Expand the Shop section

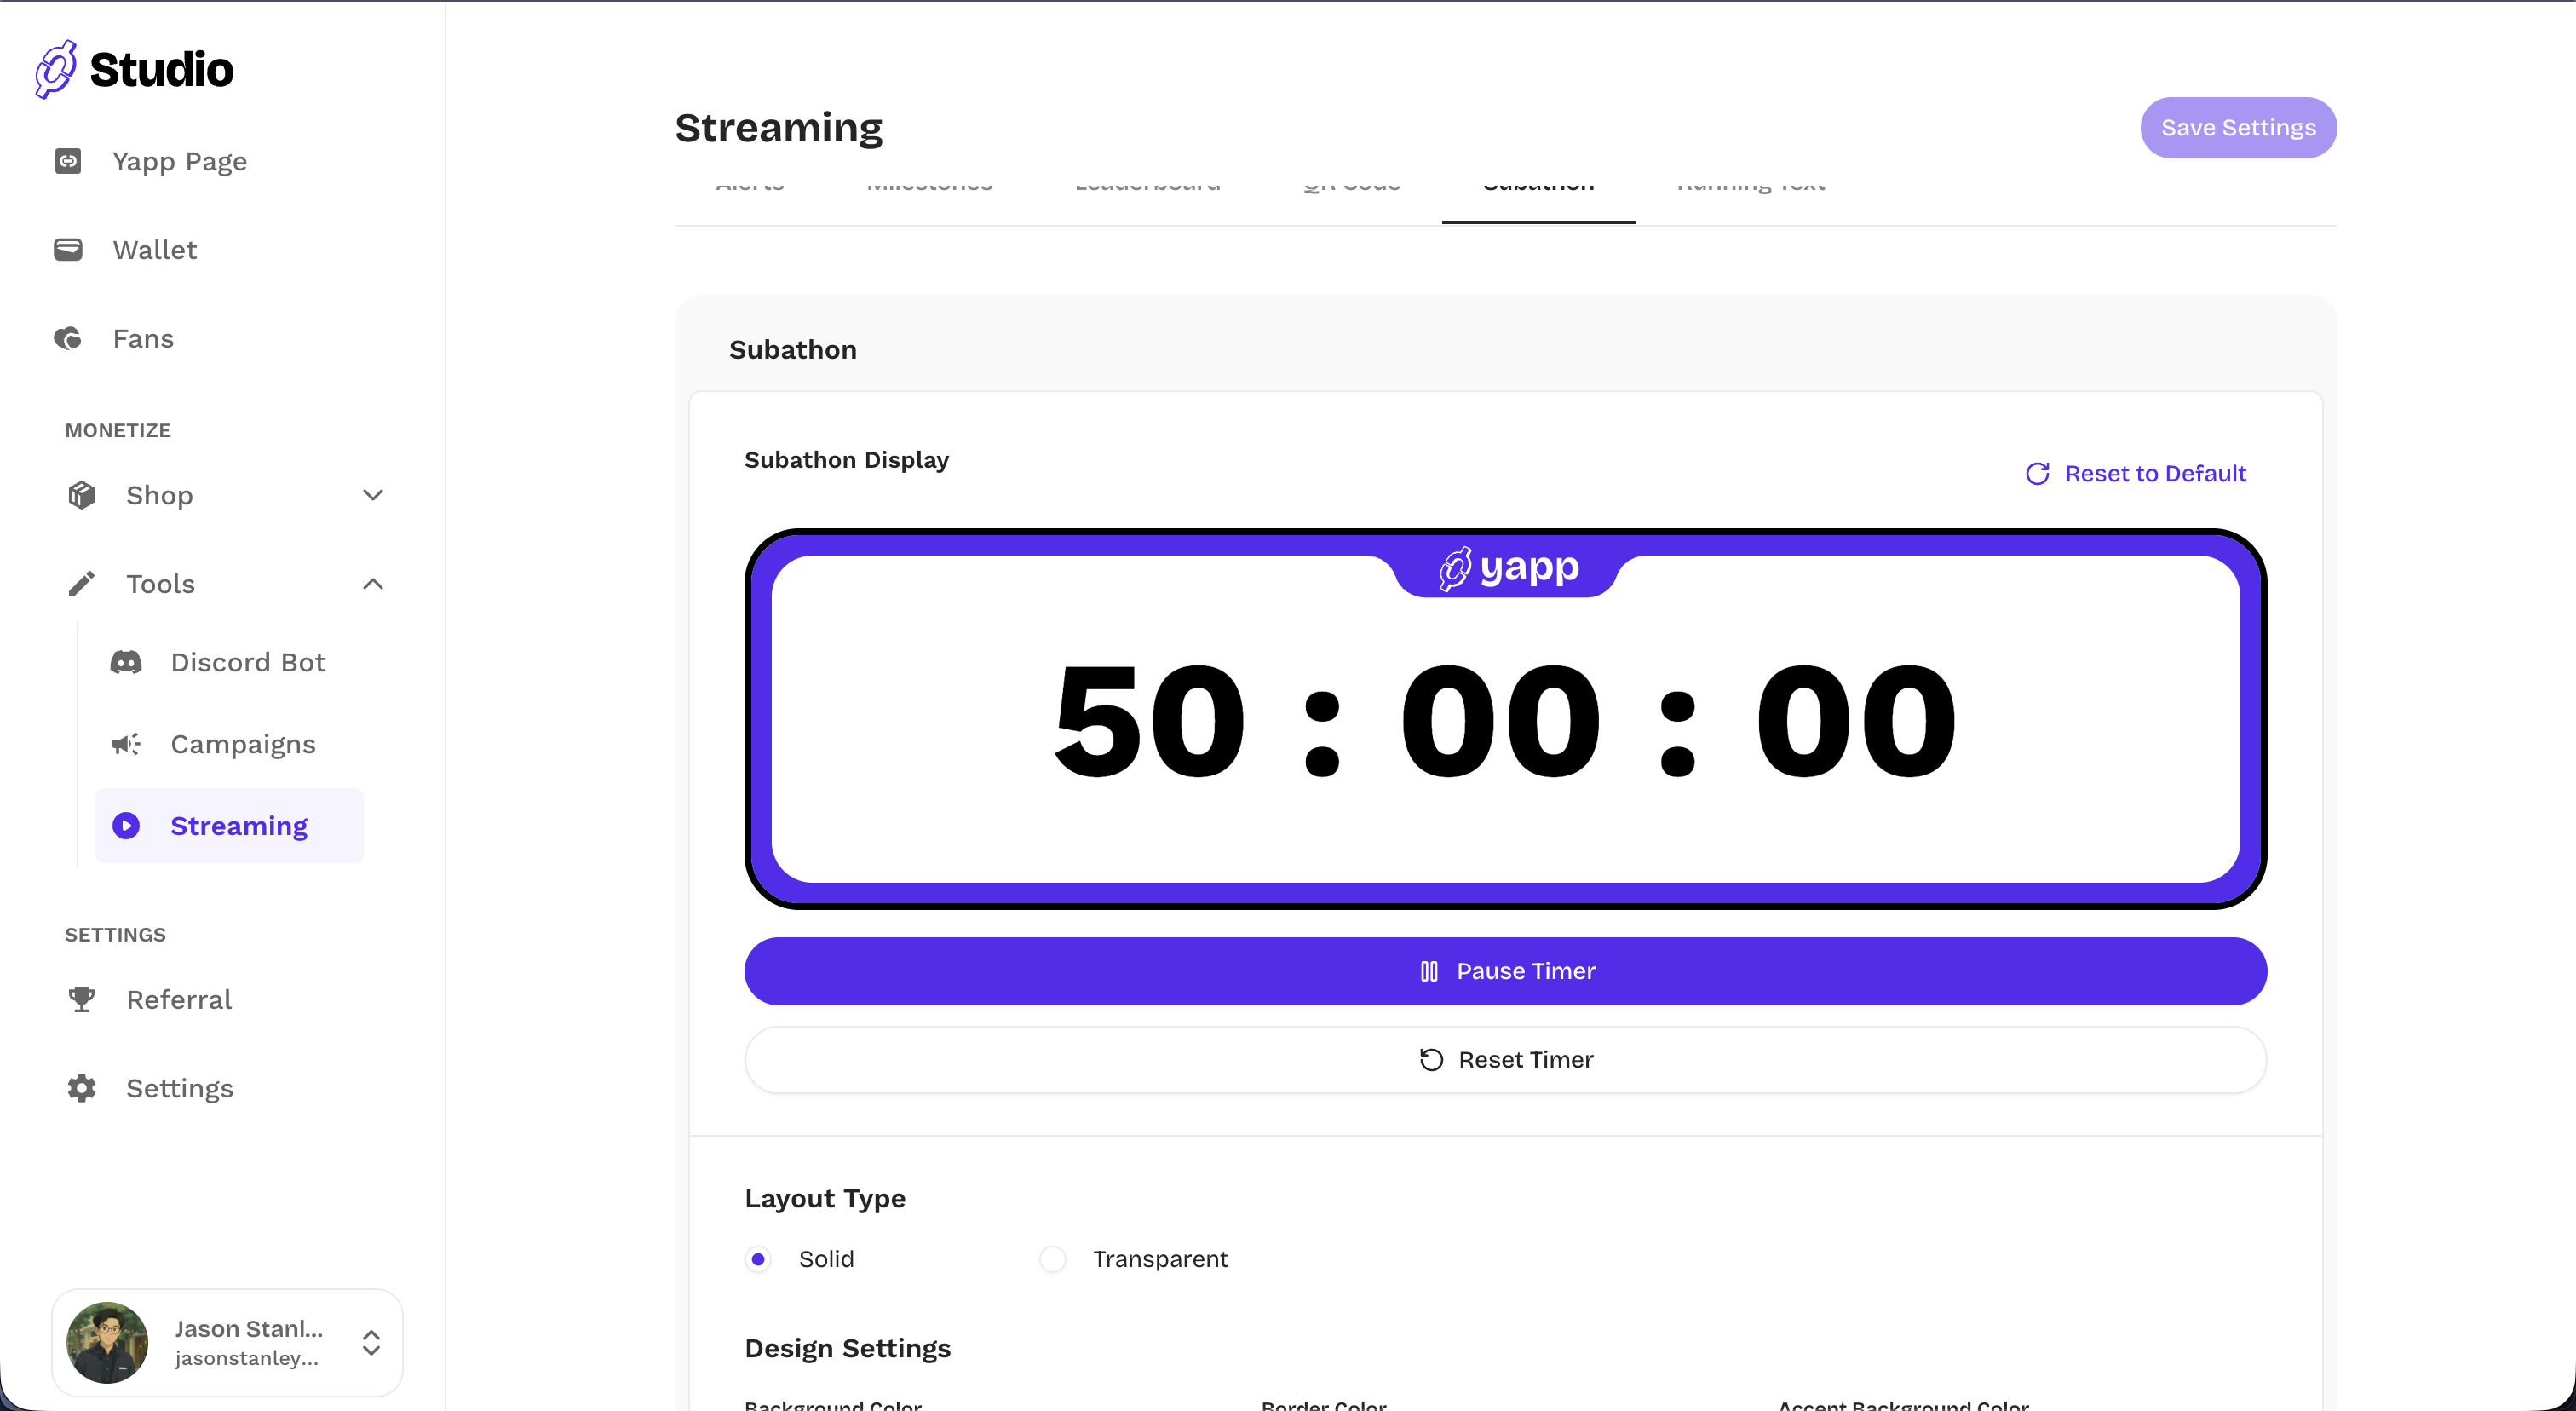tap(373, 495)
